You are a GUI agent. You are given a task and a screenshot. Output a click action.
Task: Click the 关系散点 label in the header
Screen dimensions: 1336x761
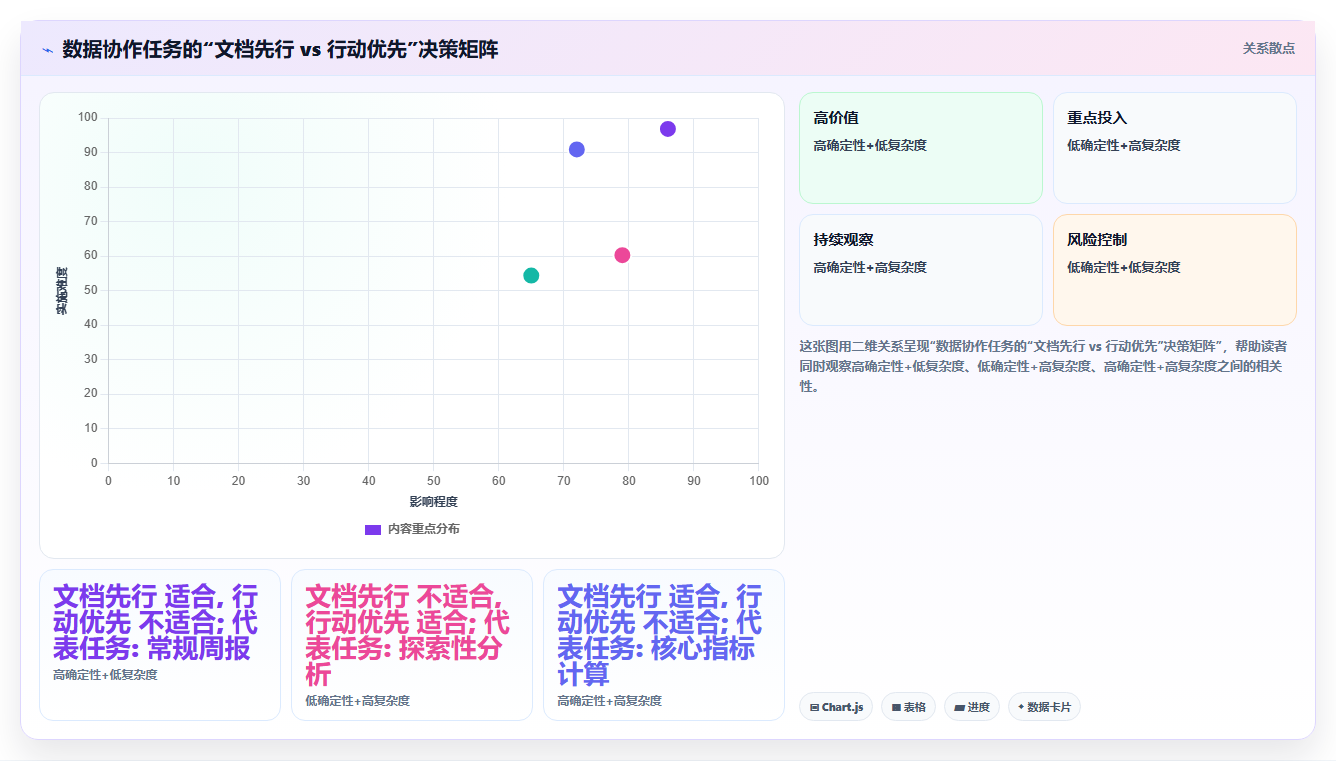tap(1268, 48)
